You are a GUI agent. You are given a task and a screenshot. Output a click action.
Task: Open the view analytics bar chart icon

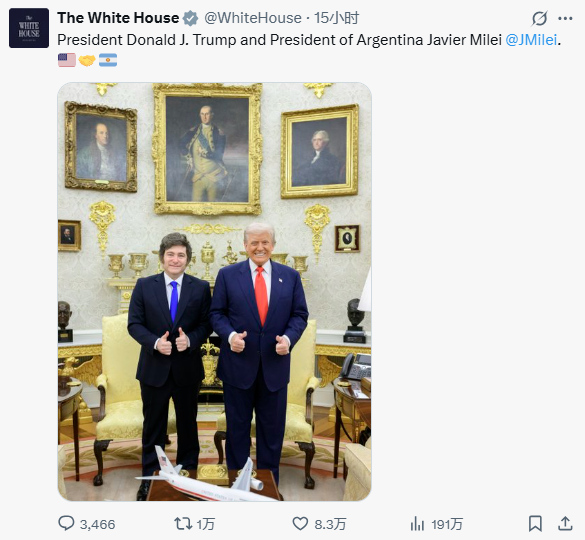click(x=417, y=524)
